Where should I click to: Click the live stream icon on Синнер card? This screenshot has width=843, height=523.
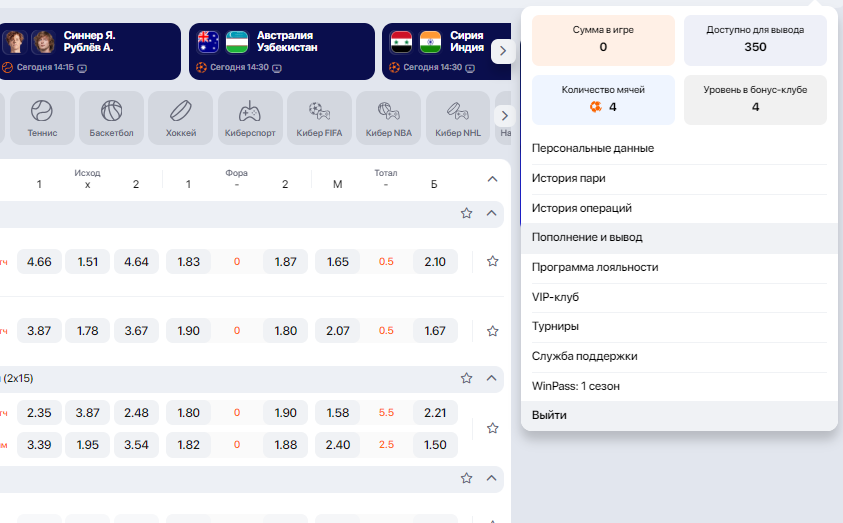pyautogui.click(x=82, y=68)
